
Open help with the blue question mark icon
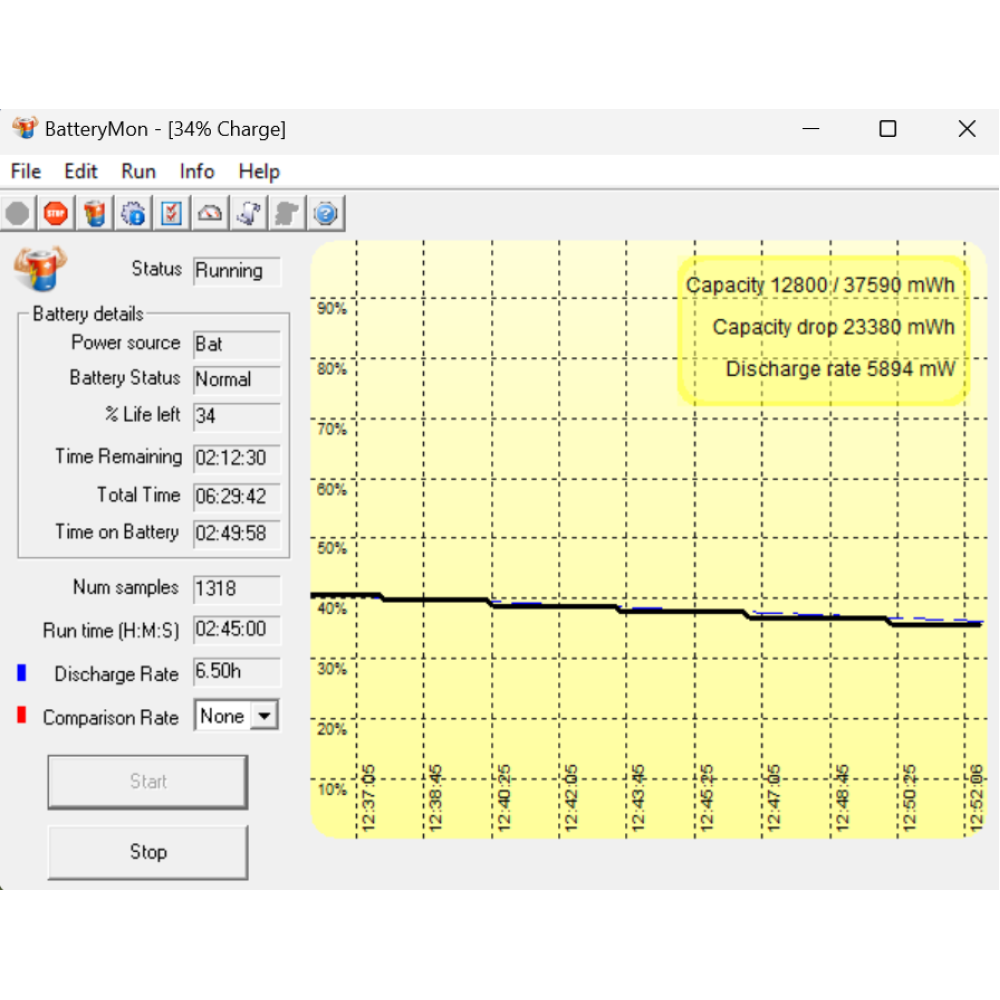tap(326, 213)
